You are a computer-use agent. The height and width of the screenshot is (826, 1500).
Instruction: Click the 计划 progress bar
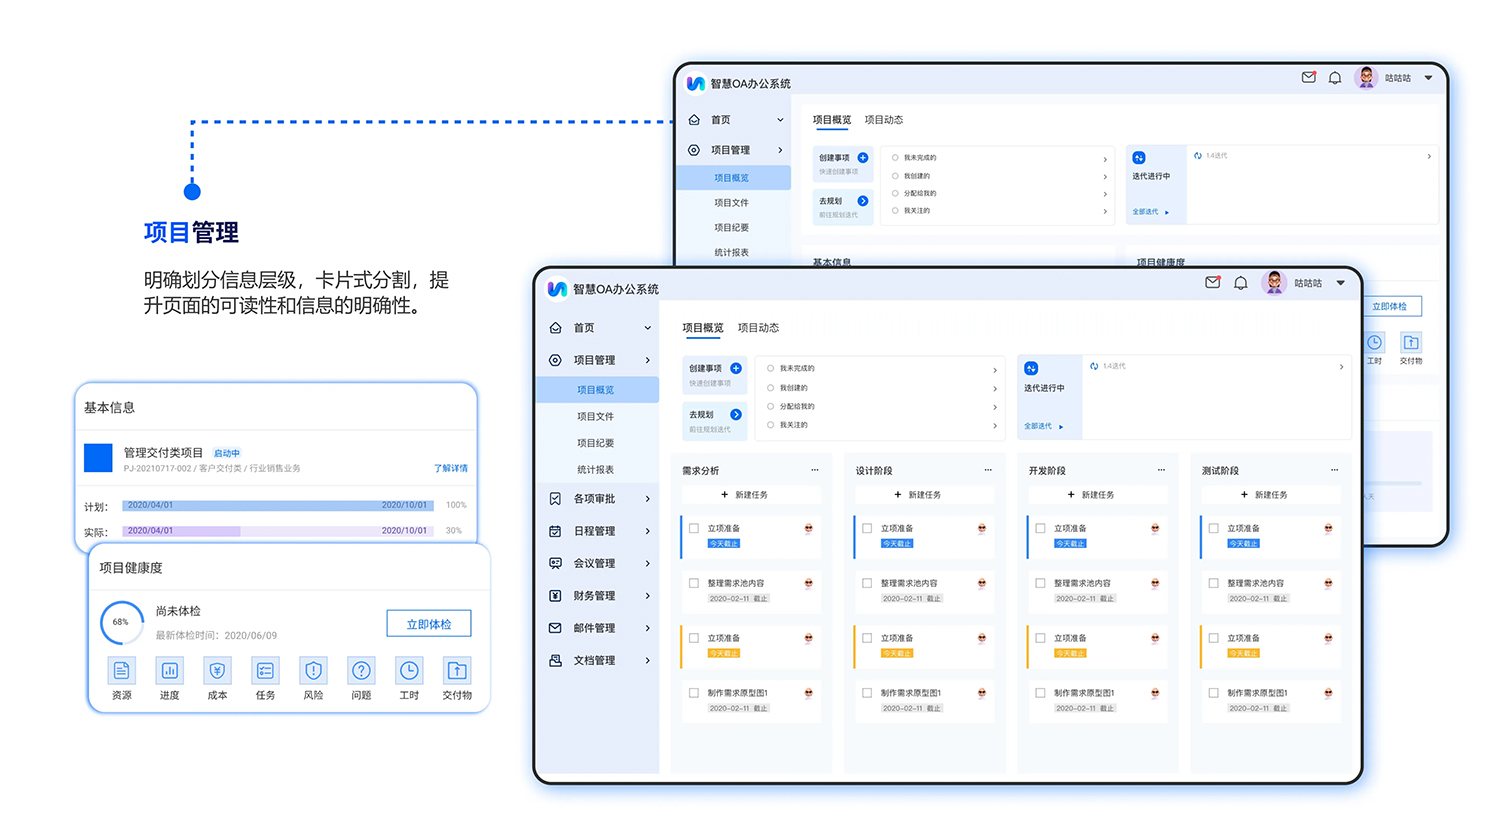click(277, 505)
